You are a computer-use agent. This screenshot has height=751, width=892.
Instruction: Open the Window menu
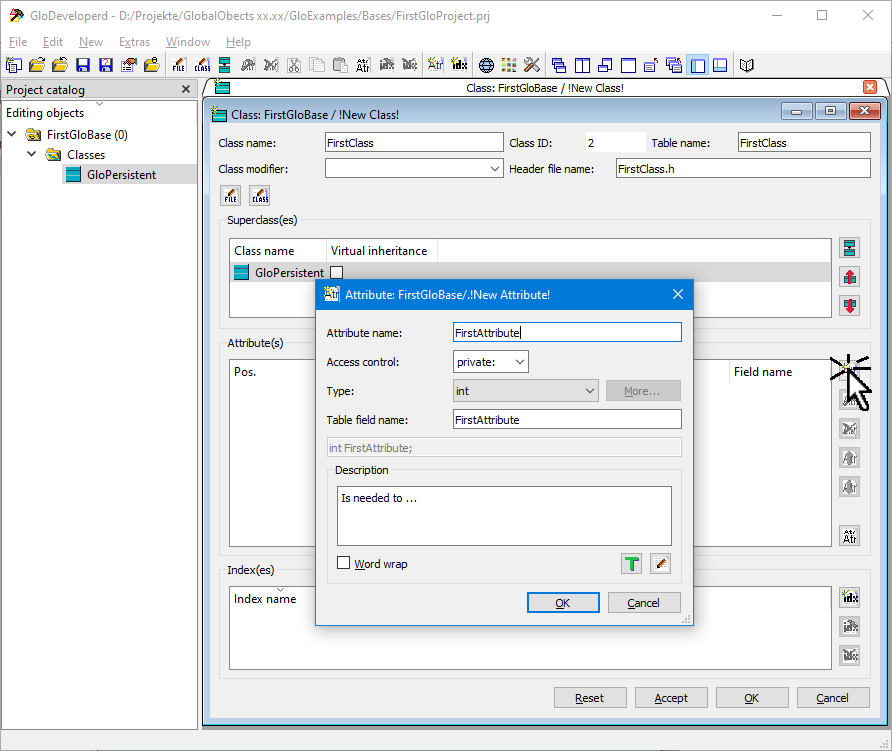[187, 42]
